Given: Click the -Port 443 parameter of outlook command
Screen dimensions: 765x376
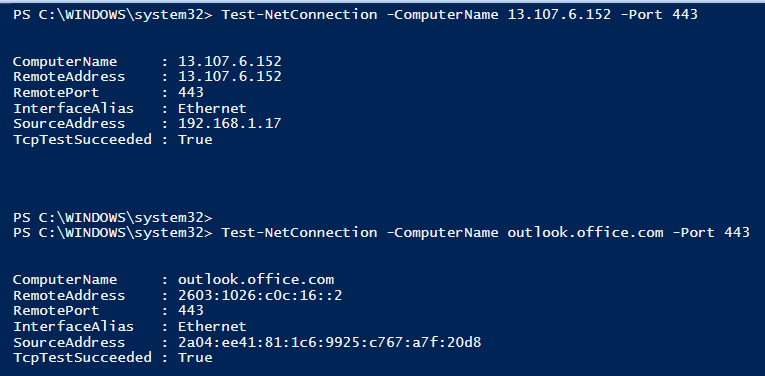Looking at the screenshot, I should [711, 232].
